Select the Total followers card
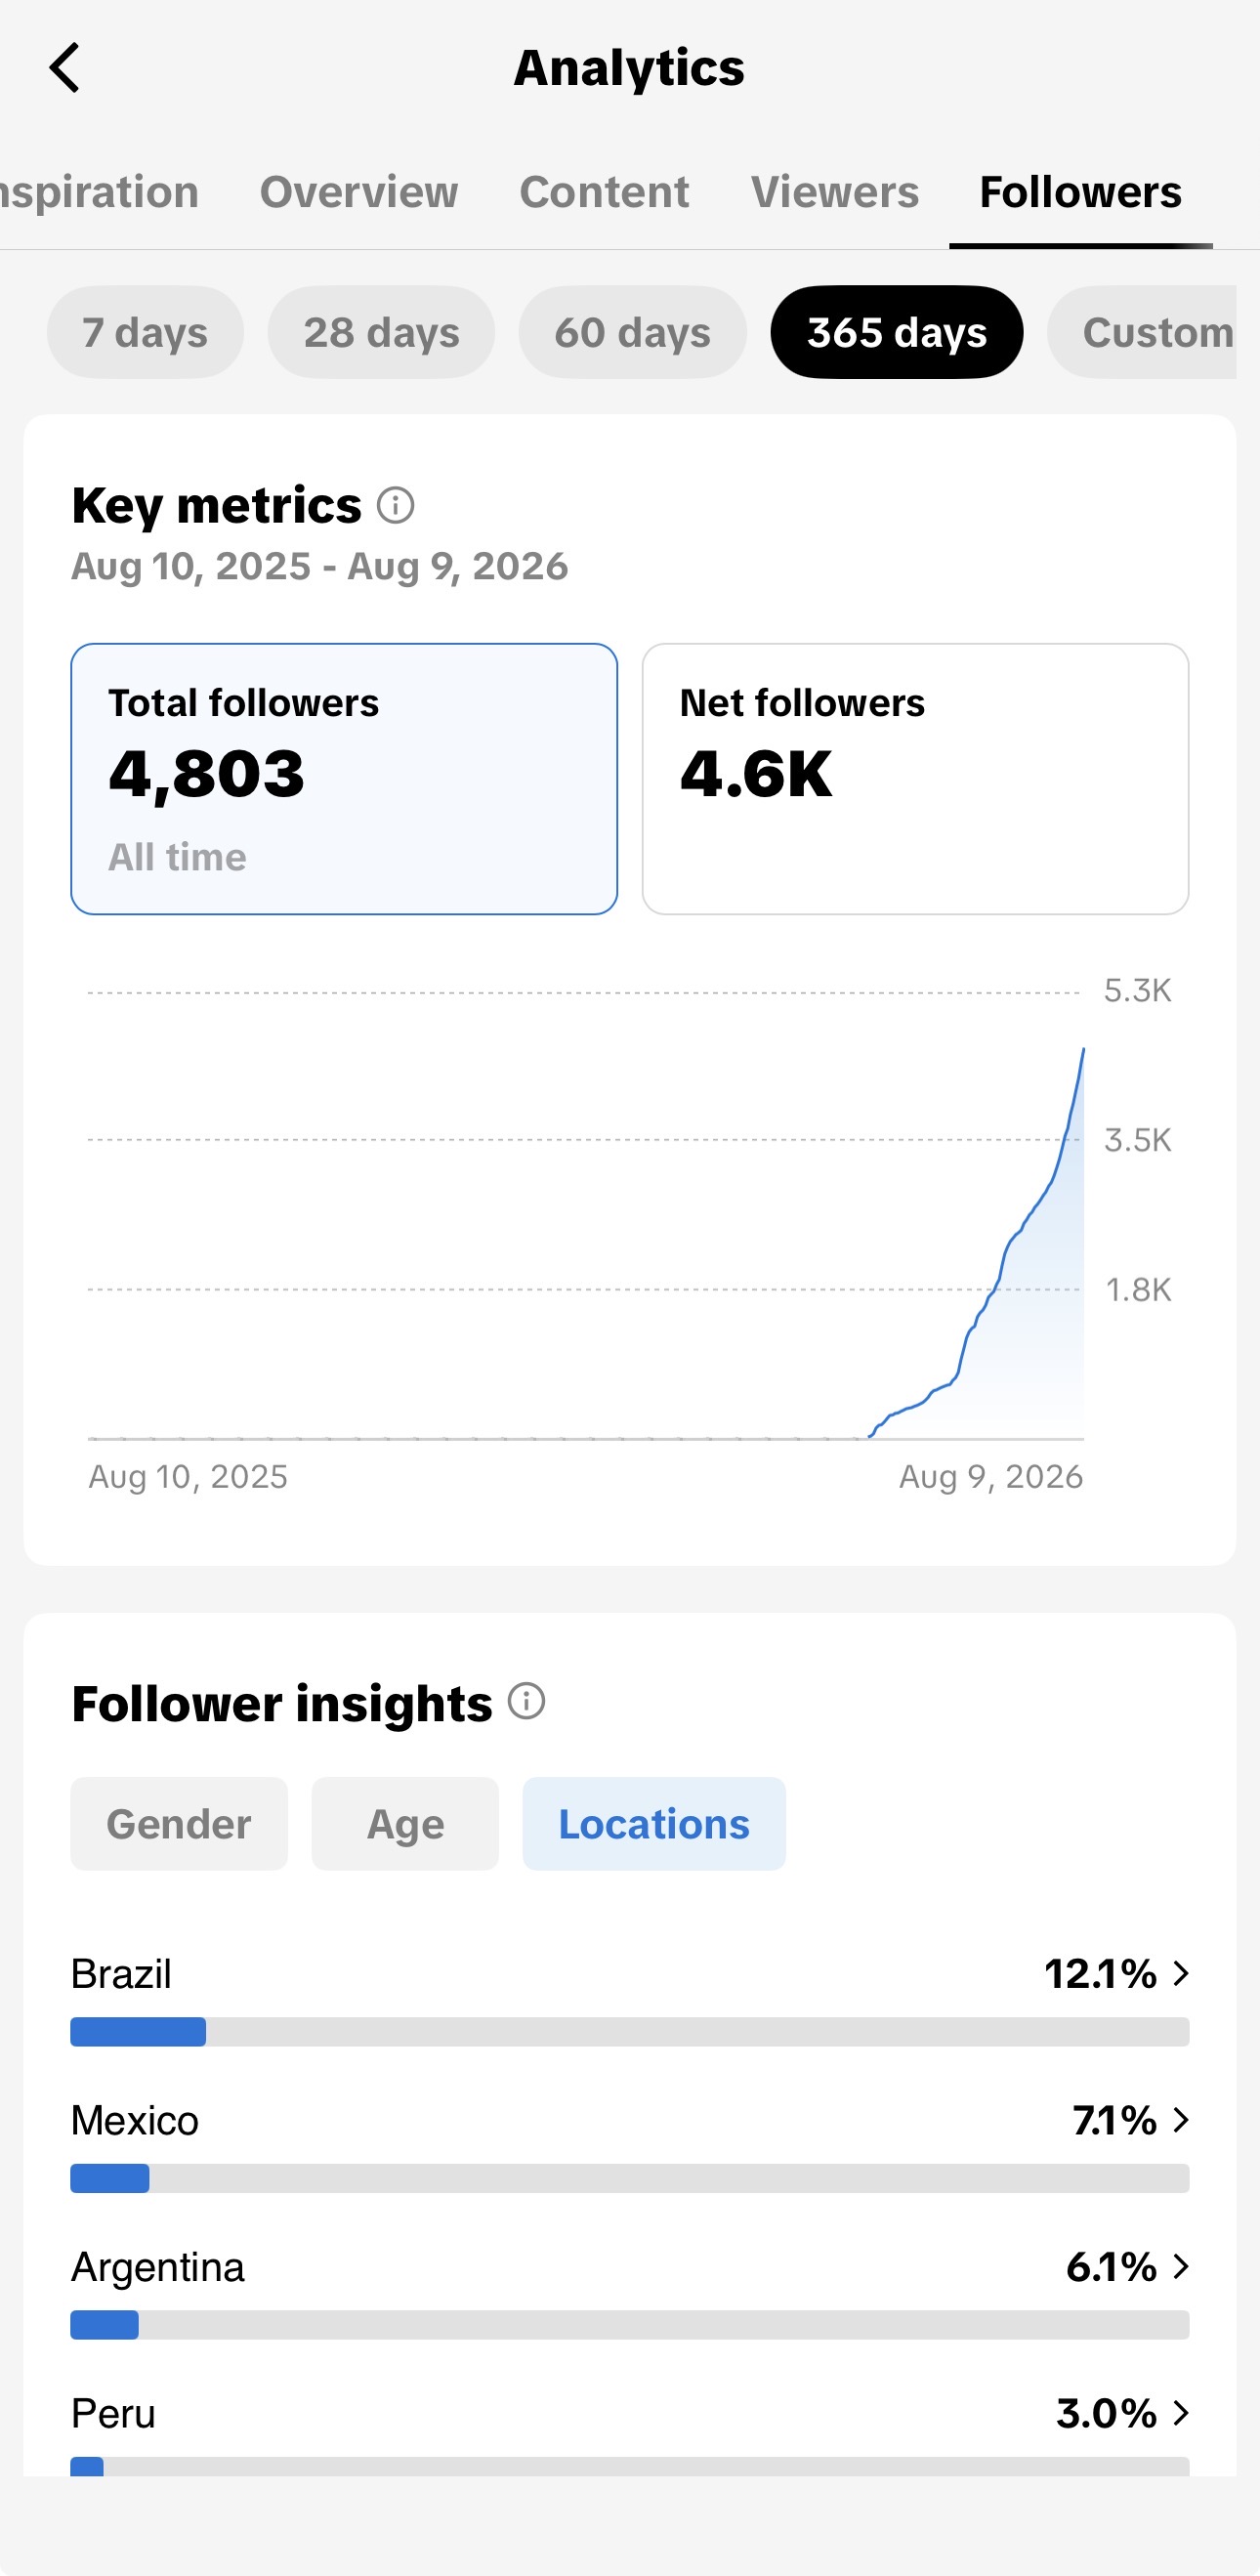 pyautogui.click(x=344, y=778)
